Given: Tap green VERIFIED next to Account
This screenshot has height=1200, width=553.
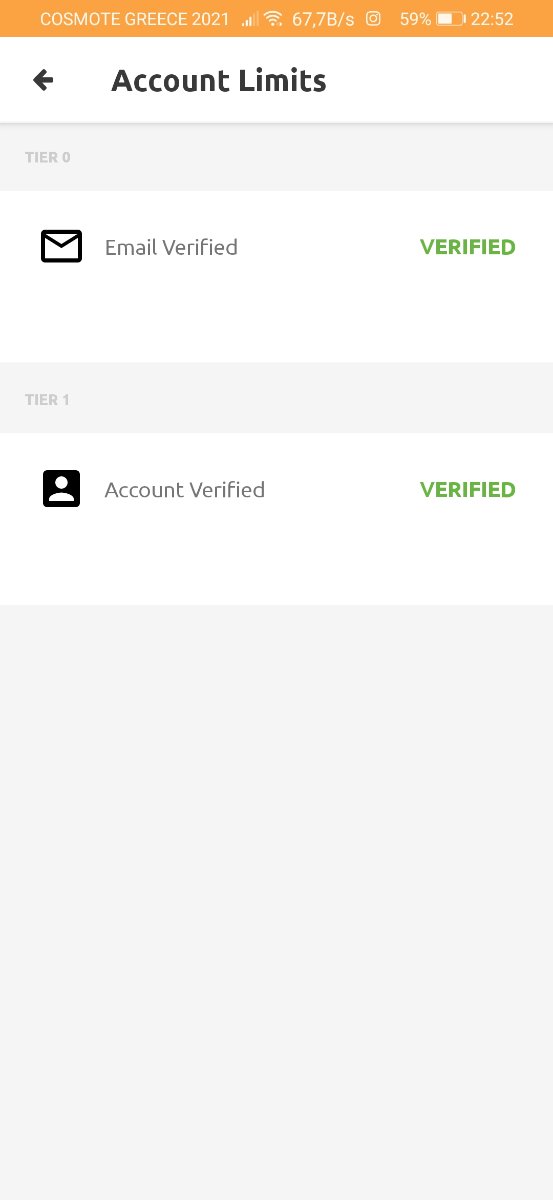Looking at the screenshot, I should pyautogui.click(x=467, y=489).
